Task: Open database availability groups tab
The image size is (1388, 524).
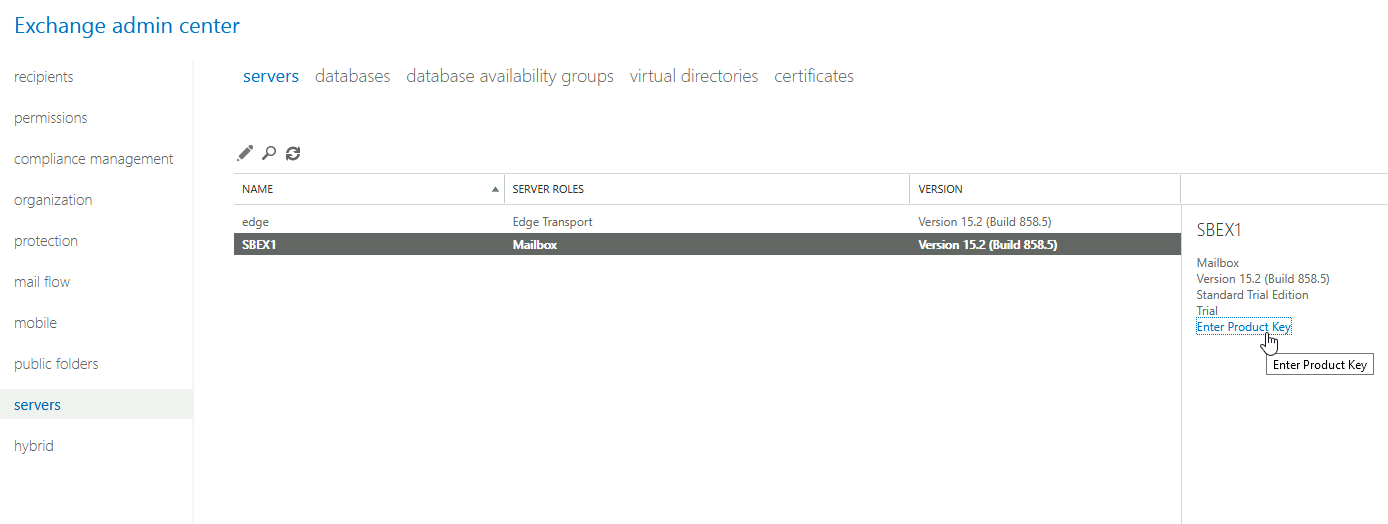Action: pos(510,76)
